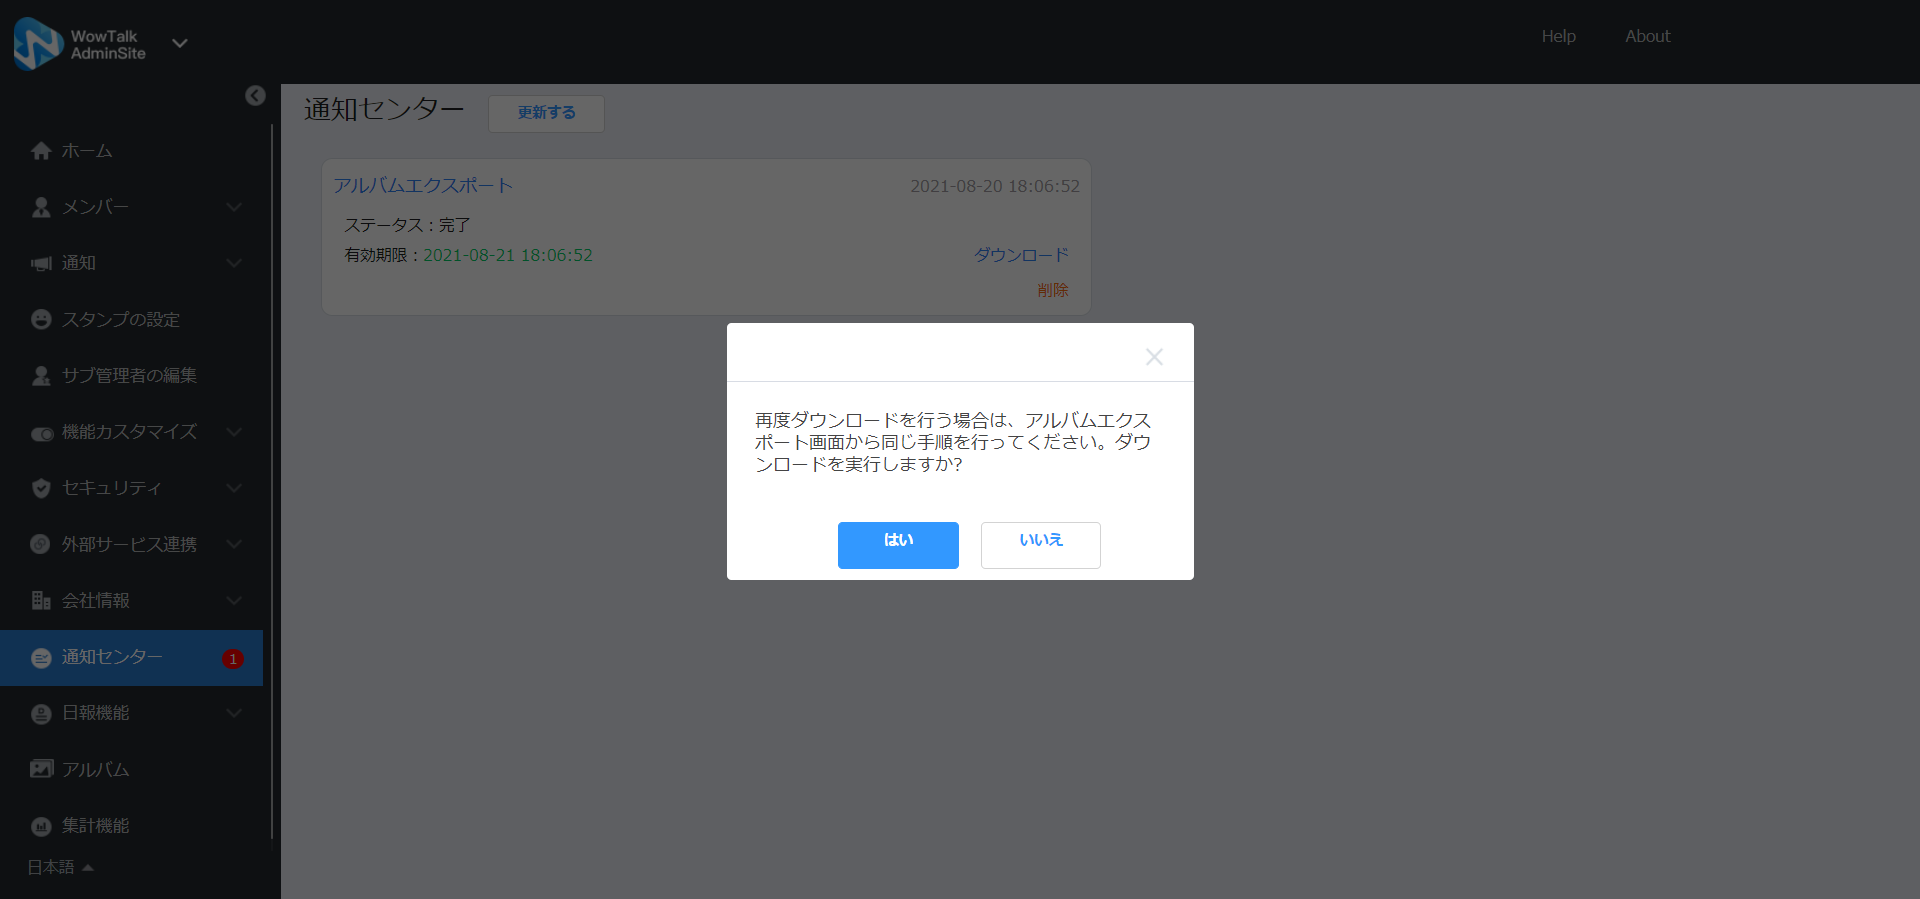Click the red notification badge showing 1

(233, 659)
